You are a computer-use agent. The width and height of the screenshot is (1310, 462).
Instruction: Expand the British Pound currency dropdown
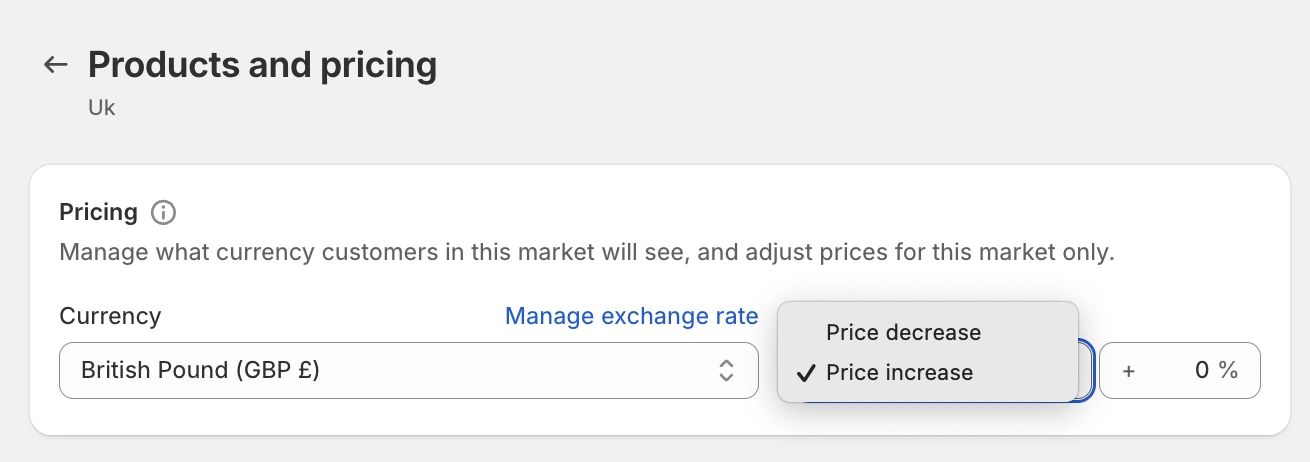point(409,370)
